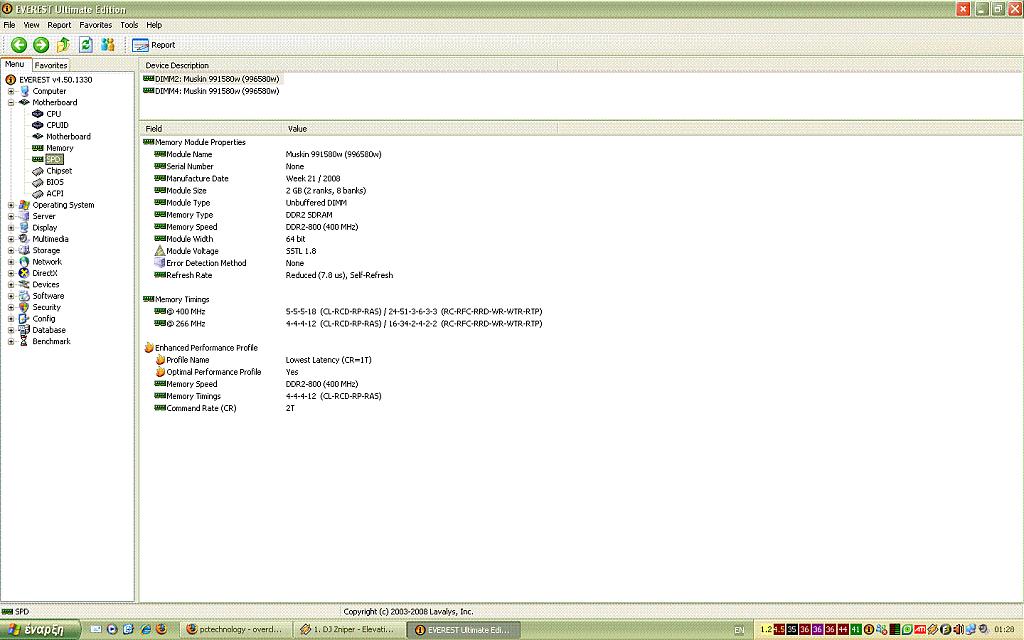
Task: Click the Error Detection Method icon
Action: click(x=159, y=263)
